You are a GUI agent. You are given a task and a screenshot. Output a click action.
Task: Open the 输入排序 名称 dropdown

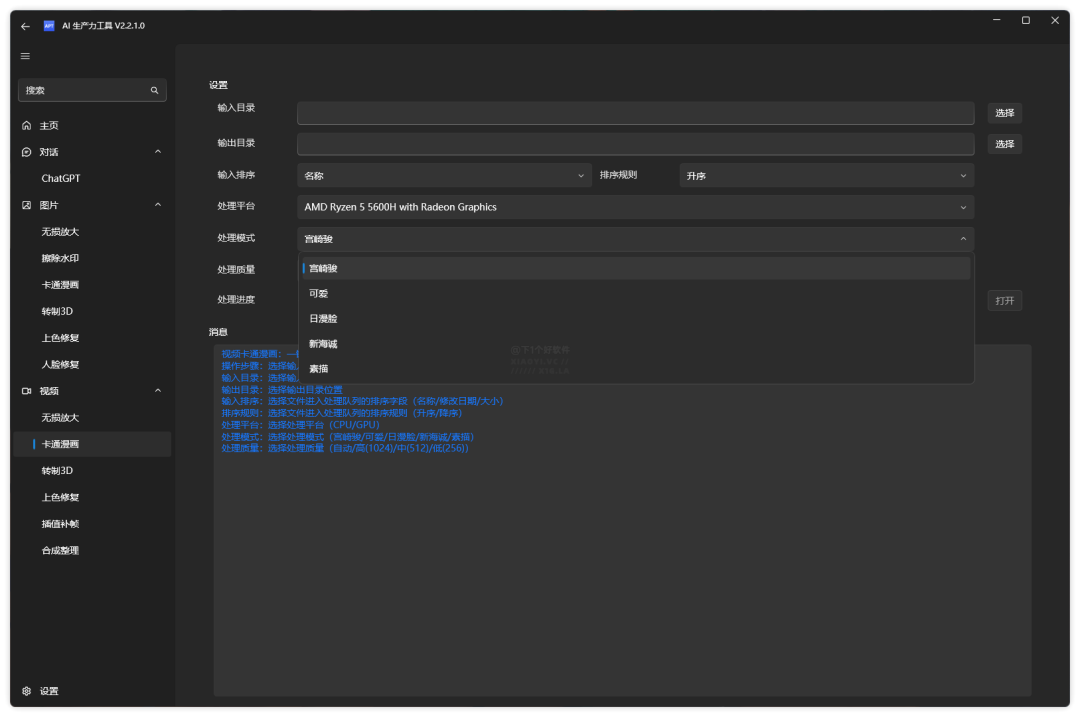pyautogui.click(x=444, y=176)
